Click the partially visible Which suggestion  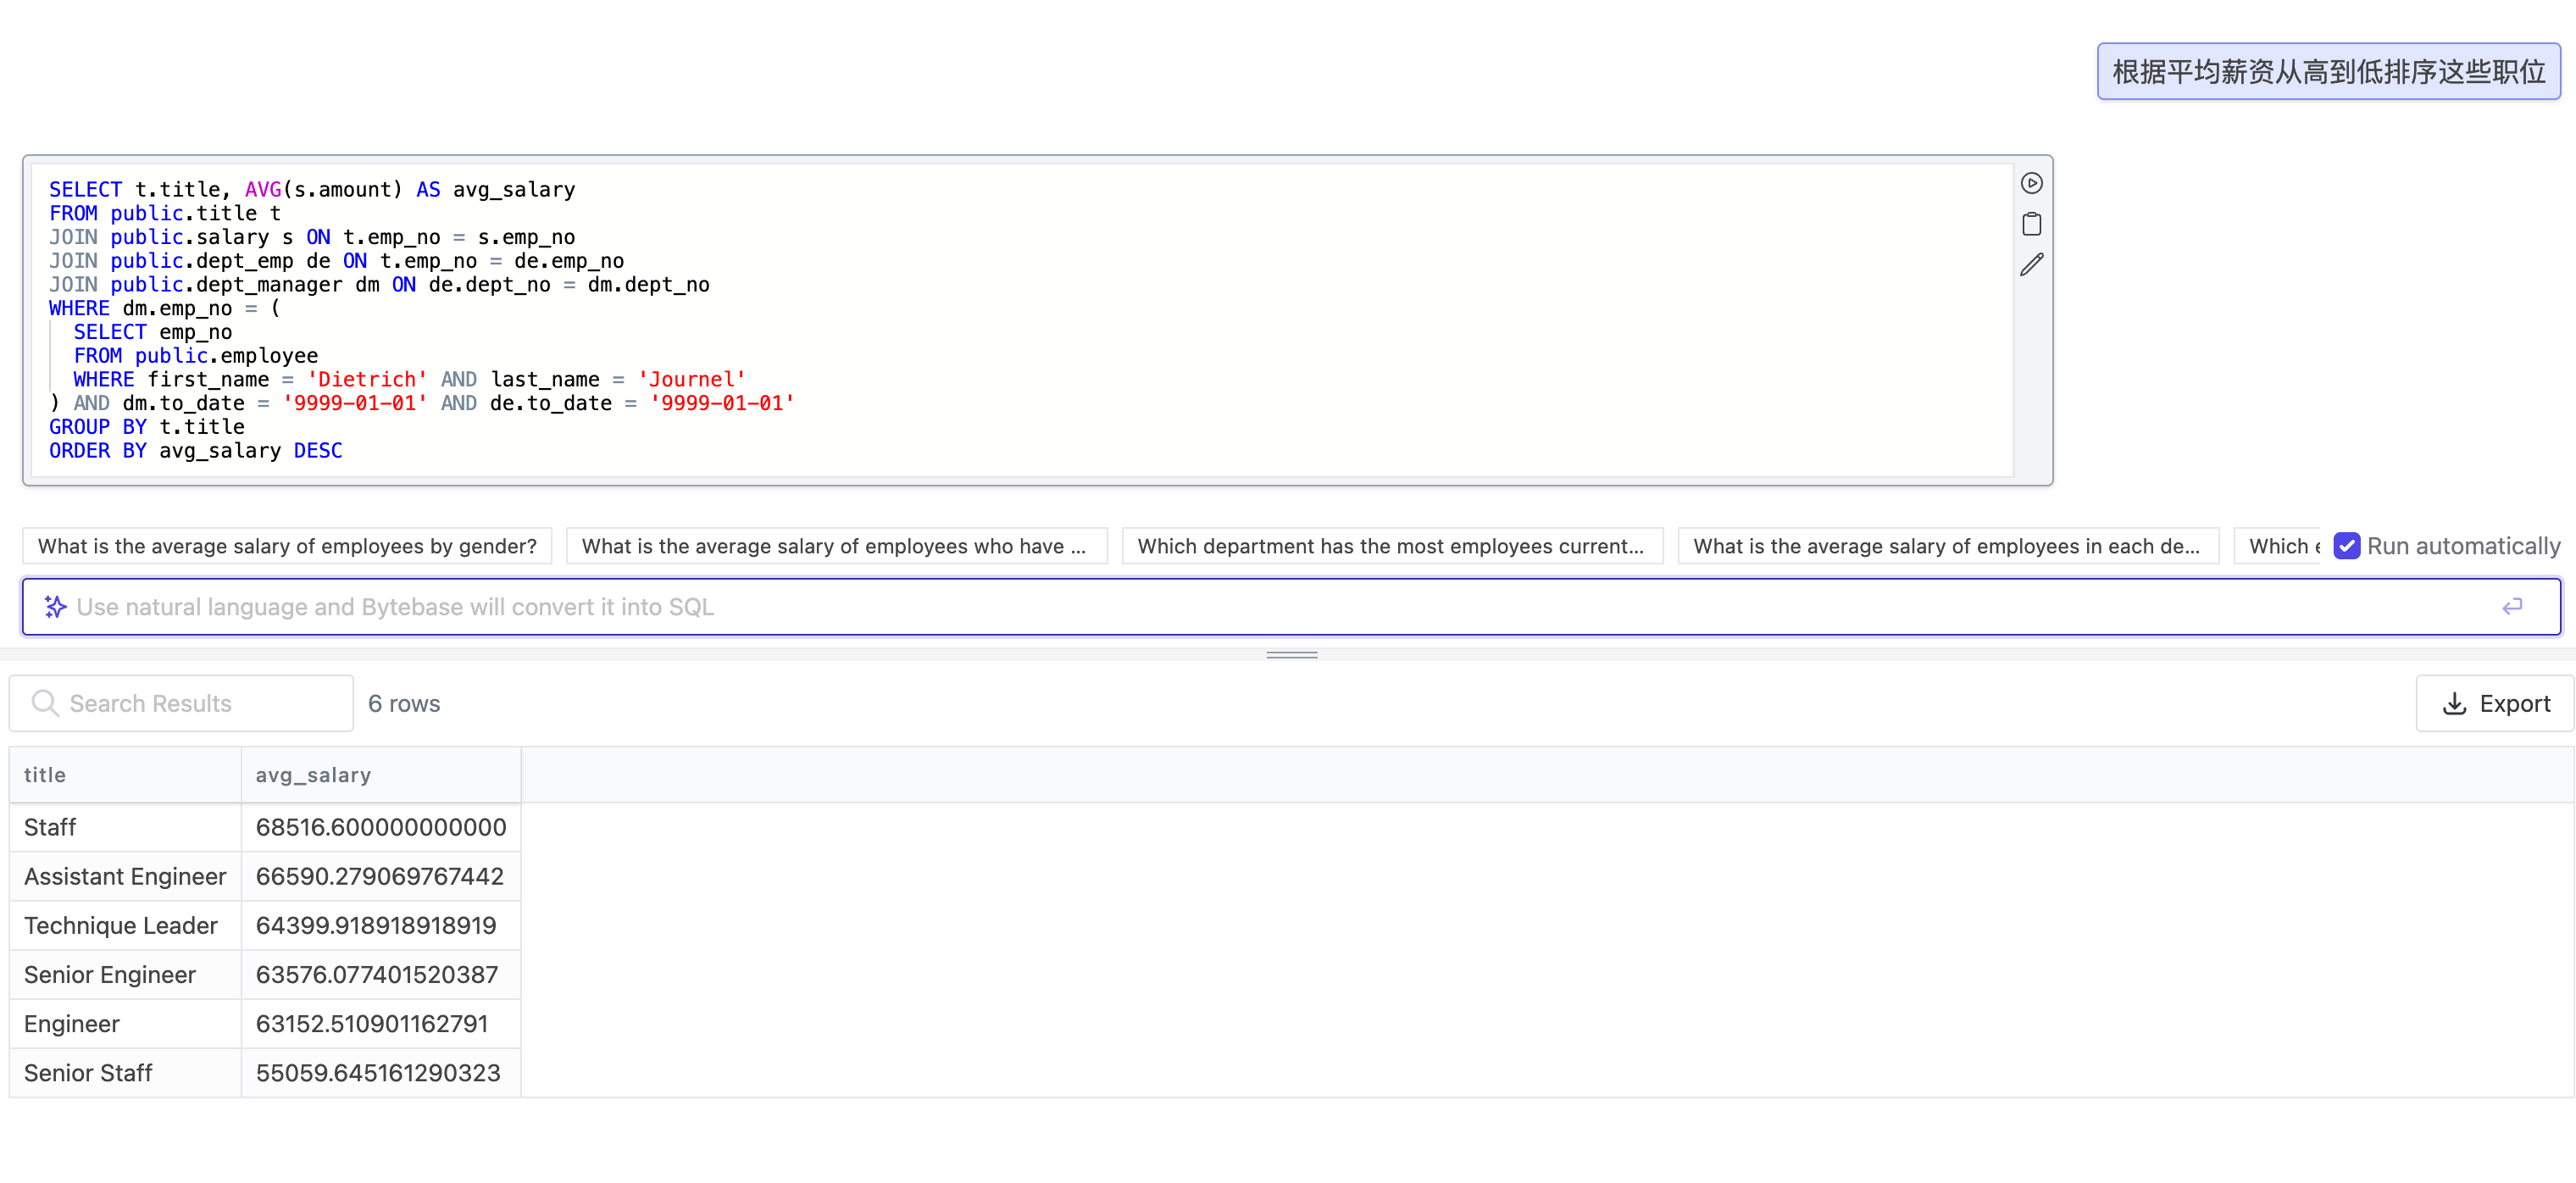2279,546
